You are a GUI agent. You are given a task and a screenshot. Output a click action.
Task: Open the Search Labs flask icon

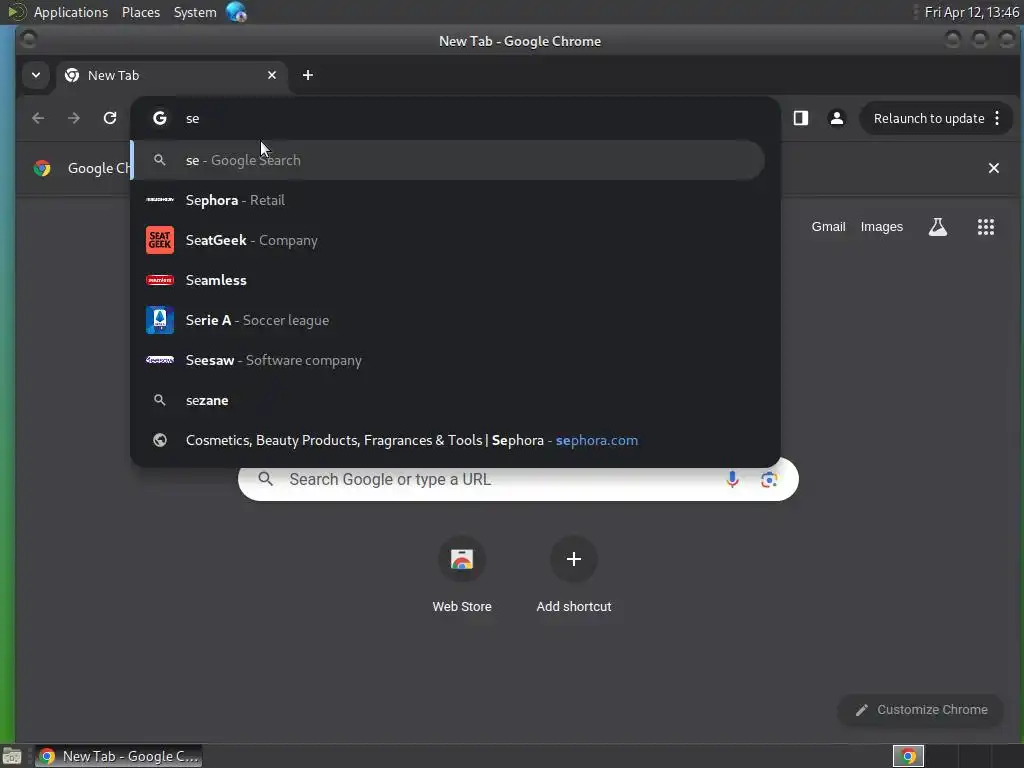click(x=938, y=227)
